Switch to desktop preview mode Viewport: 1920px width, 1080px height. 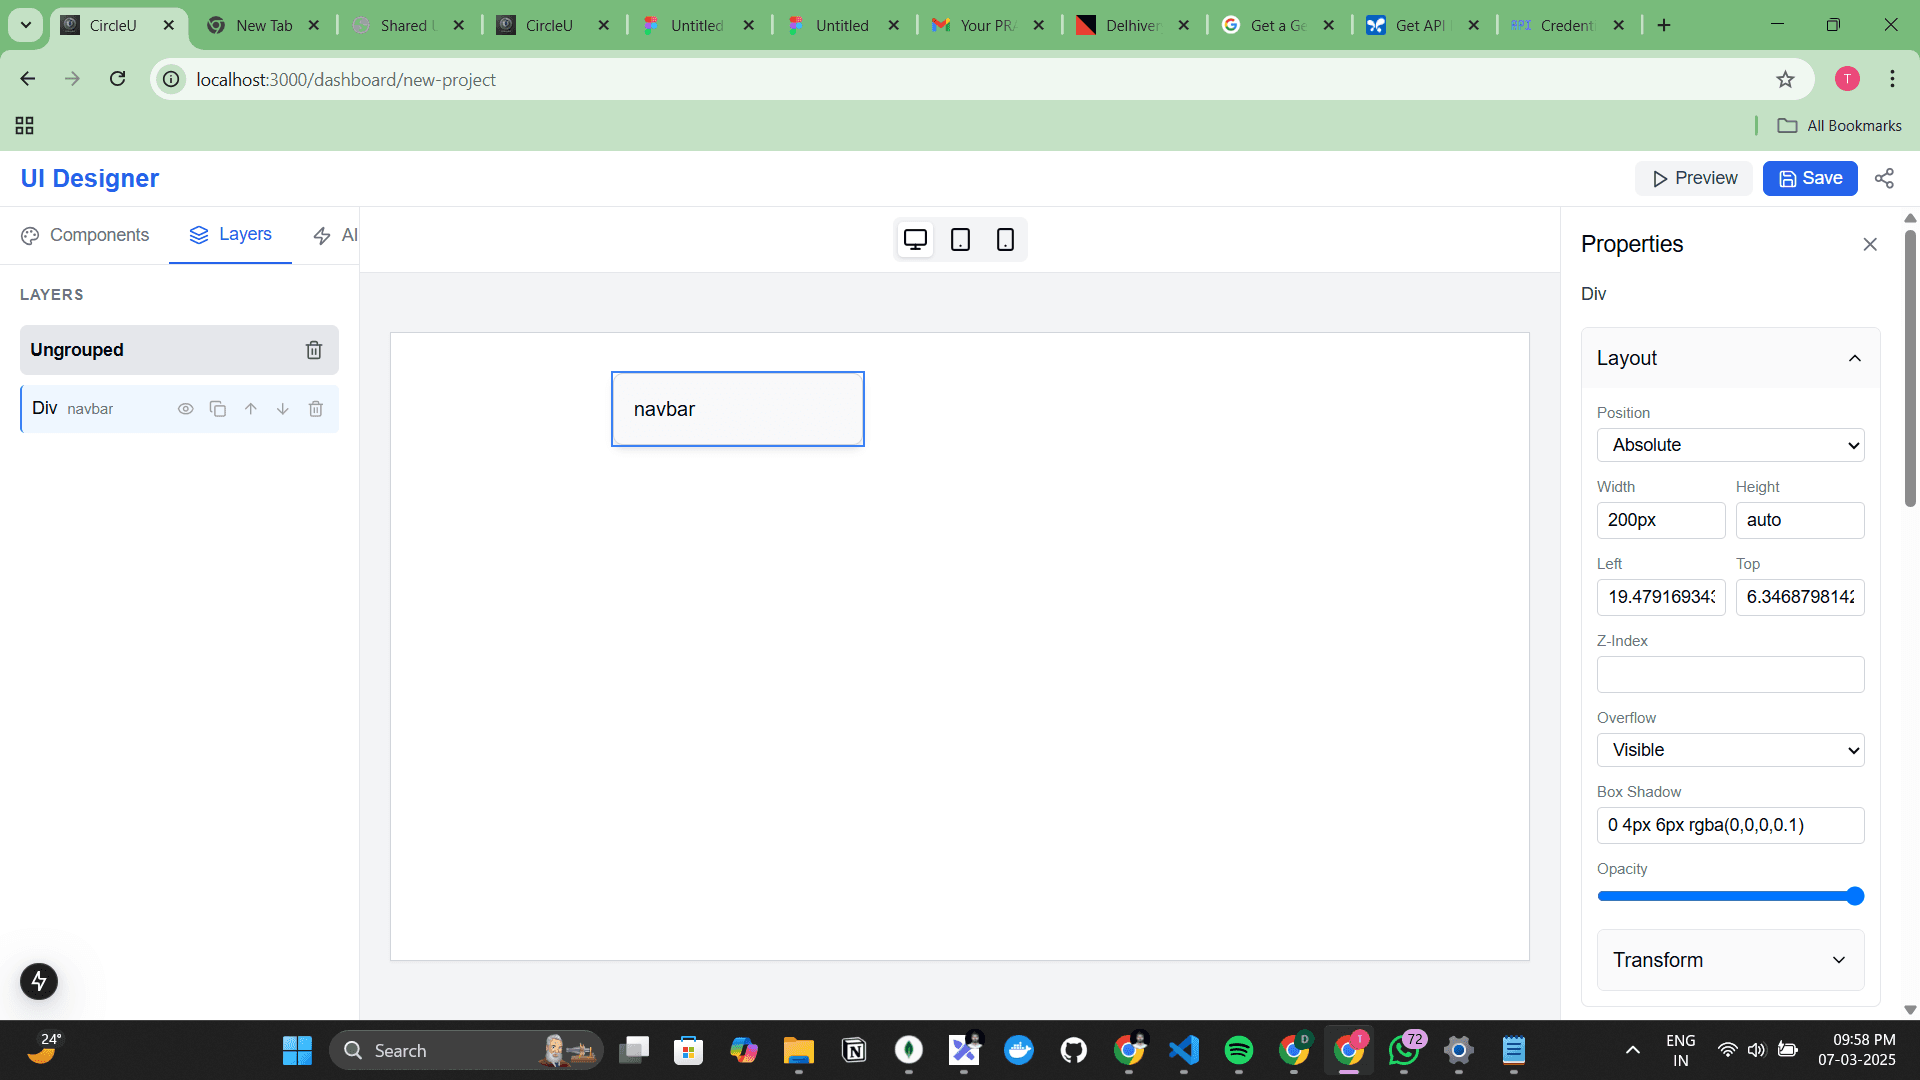tap(914, 239)
